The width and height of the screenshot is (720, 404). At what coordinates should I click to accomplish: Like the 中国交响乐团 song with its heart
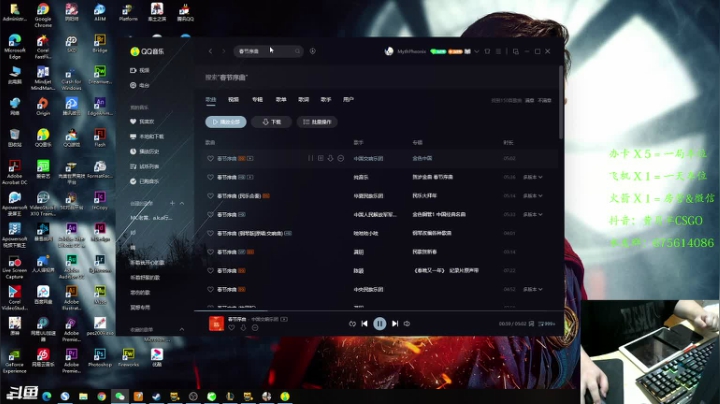[x=210, y=158]
